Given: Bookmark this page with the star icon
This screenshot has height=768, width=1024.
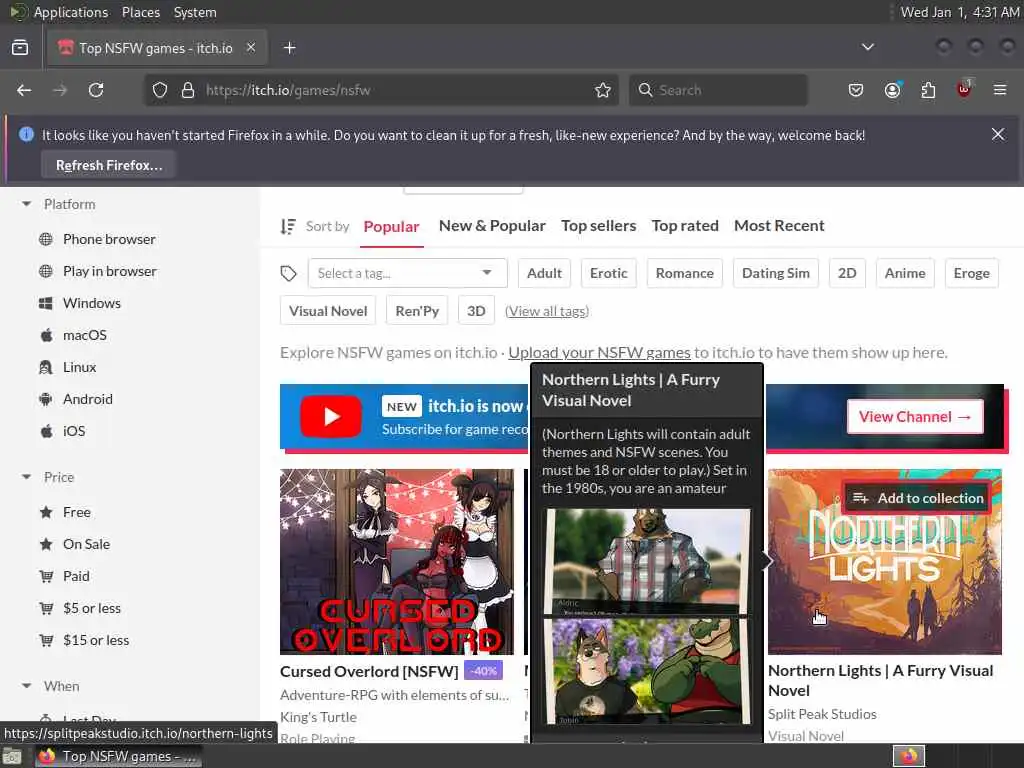Looking at the screenshot, I should [603, 90].
